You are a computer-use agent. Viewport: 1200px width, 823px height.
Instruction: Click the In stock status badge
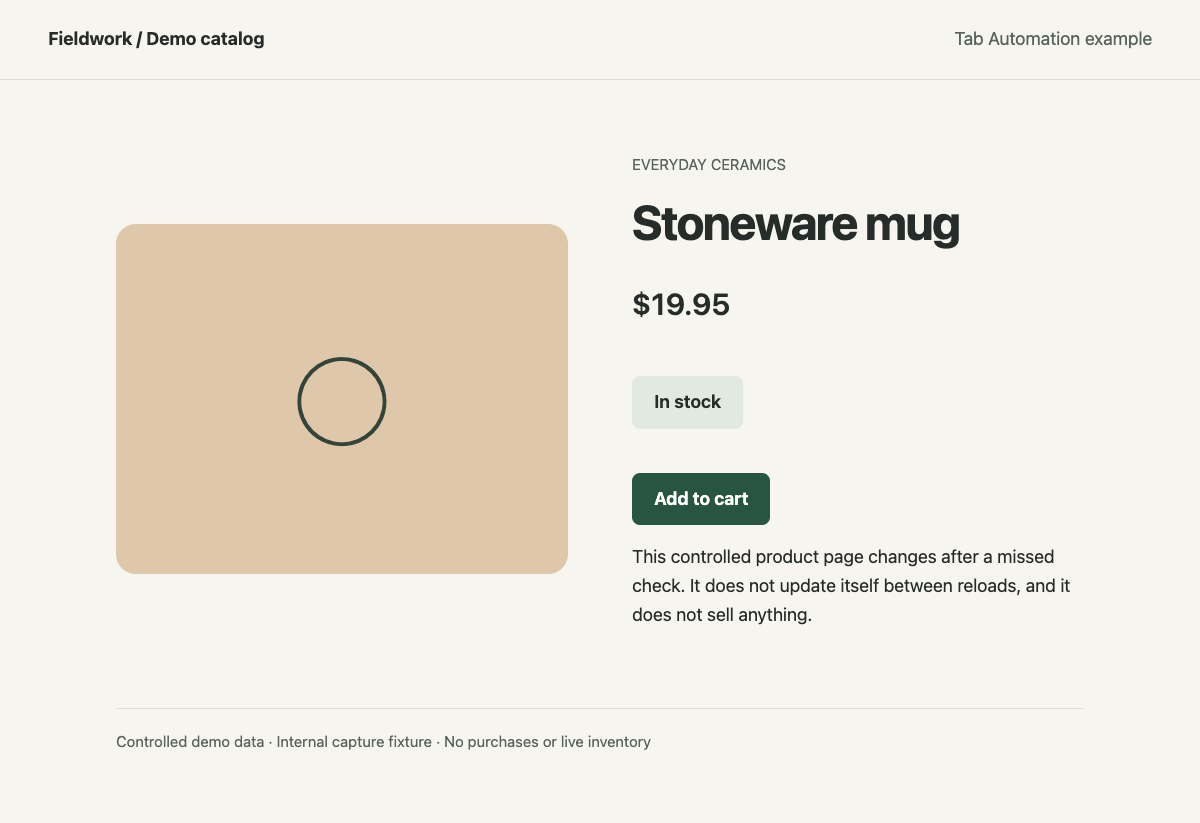(x=687, y=402)
